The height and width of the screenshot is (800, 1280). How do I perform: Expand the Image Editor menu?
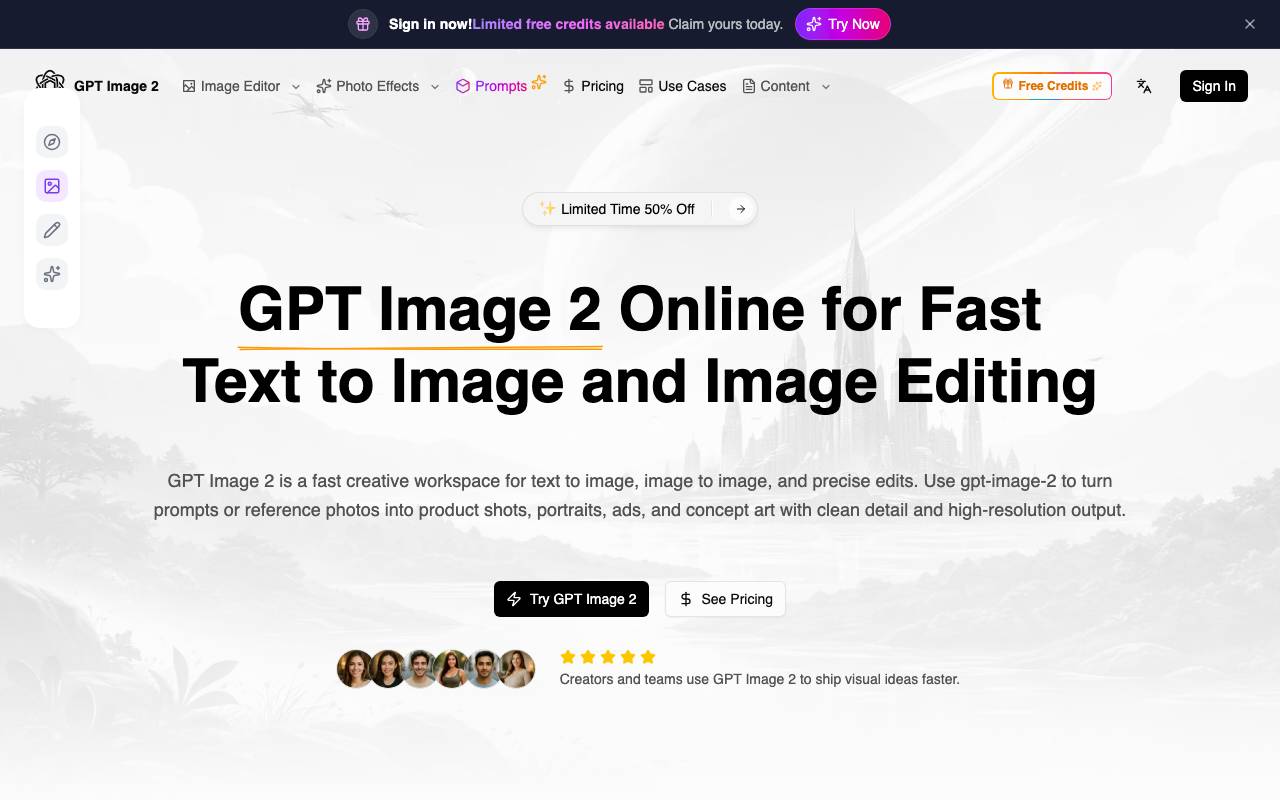tap(241, 86)
